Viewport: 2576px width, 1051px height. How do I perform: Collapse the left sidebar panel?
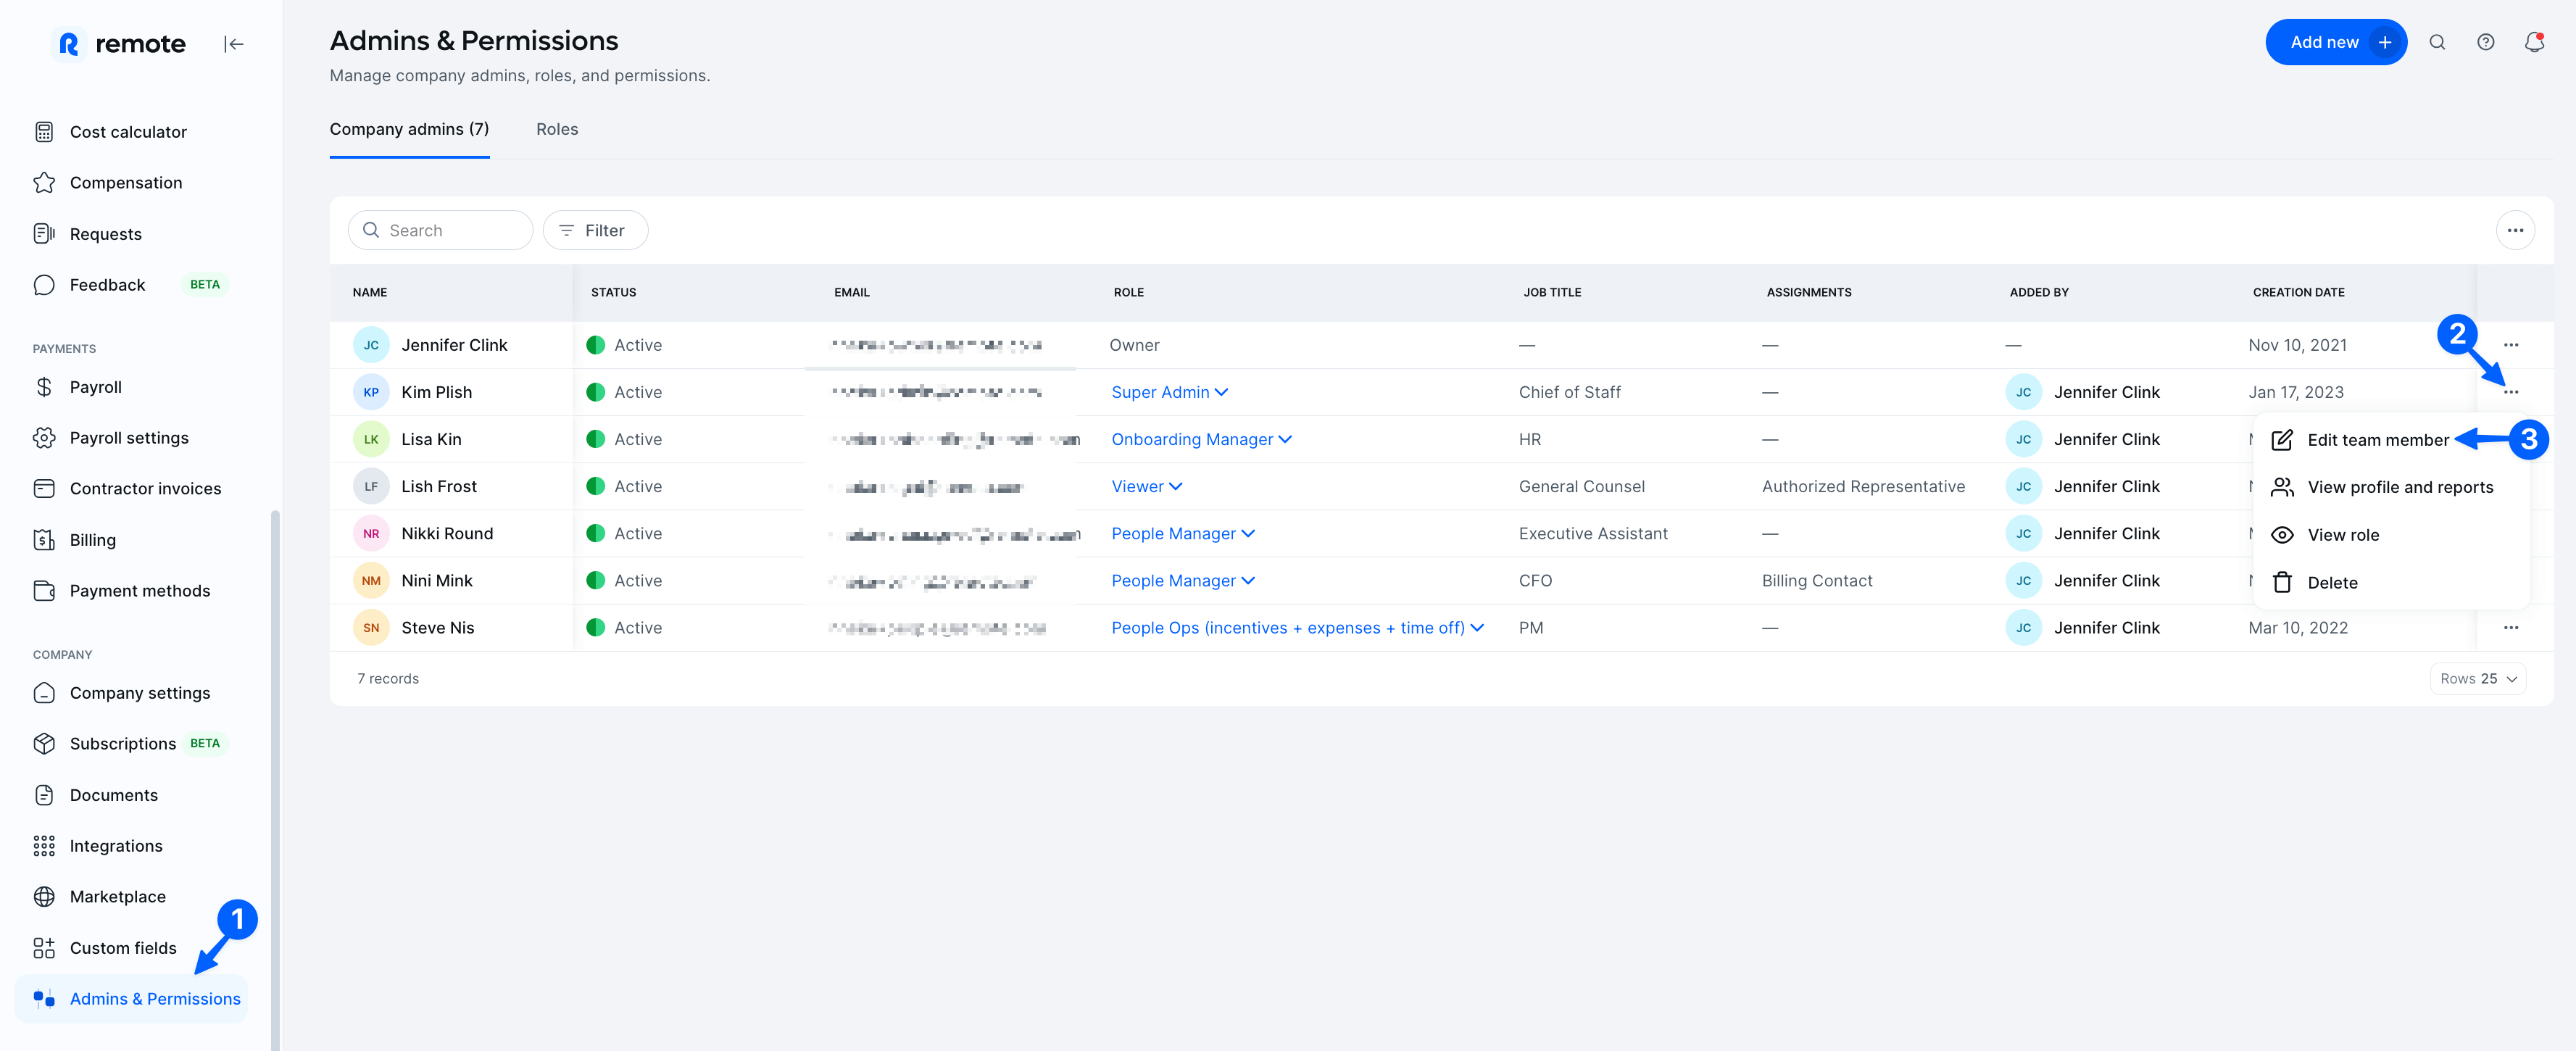tap(234, 44)
